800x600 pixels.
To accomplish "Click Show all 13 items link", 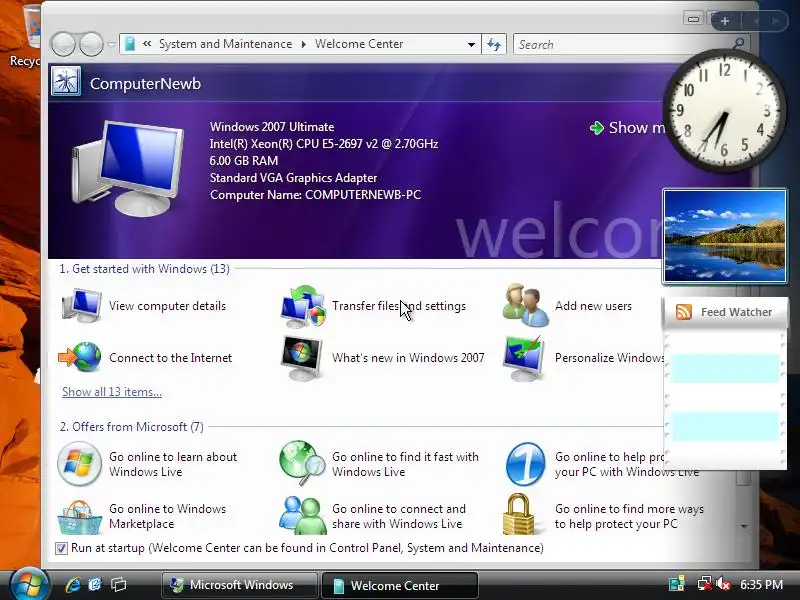I will [x=112, y=392].
